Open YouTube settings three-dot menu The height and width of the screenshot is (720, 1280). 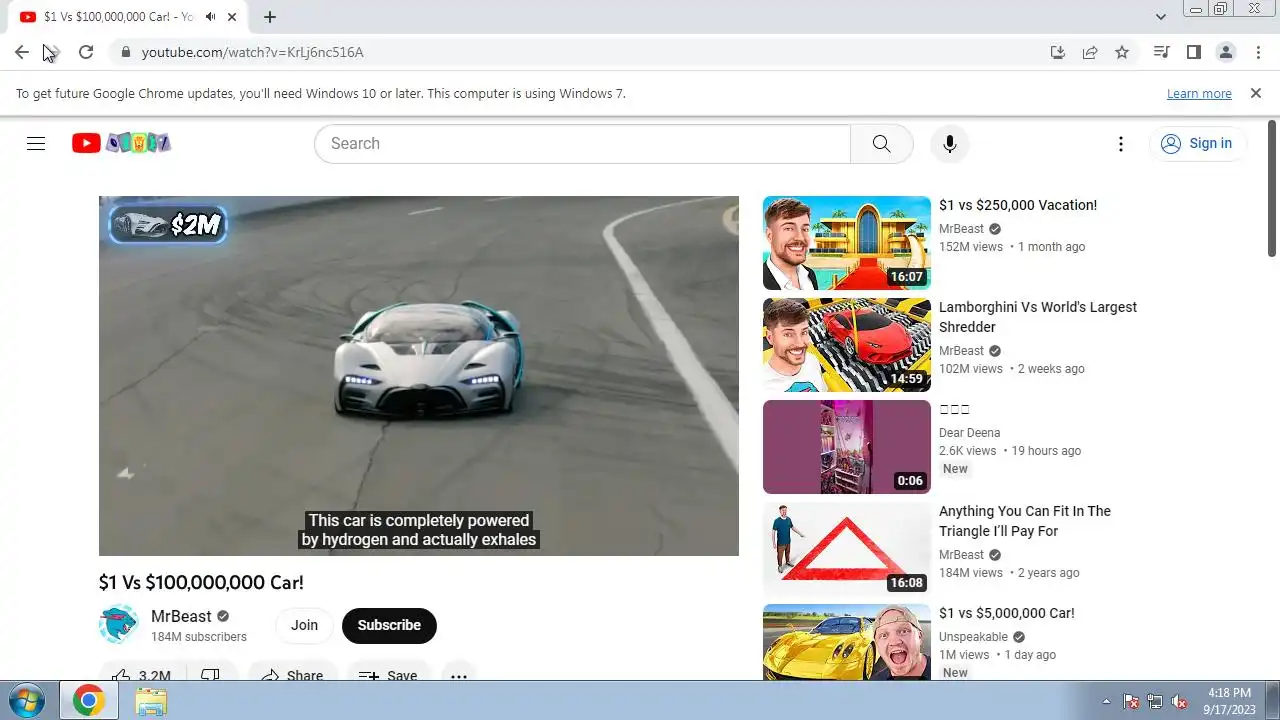click(x=1121, y=143)
